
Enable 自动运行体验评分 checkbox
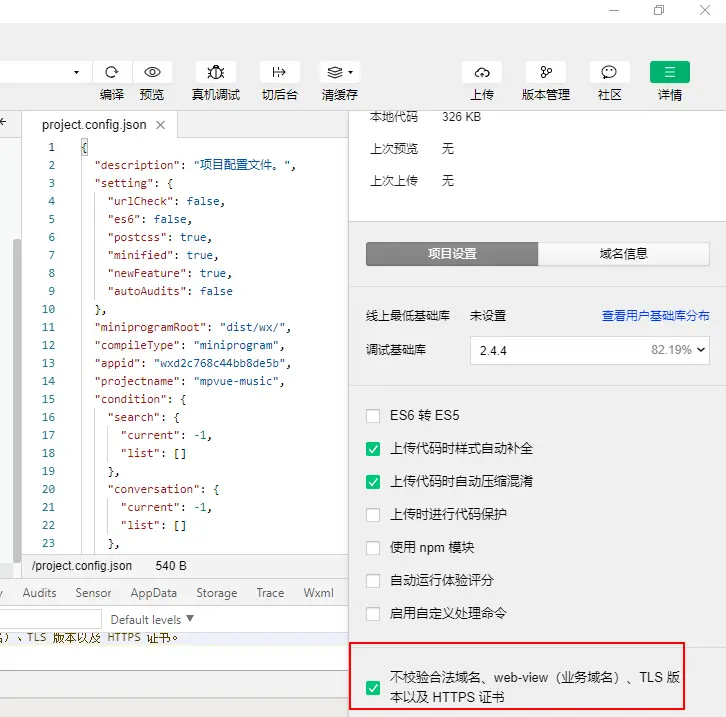click(x=373, y=580)
